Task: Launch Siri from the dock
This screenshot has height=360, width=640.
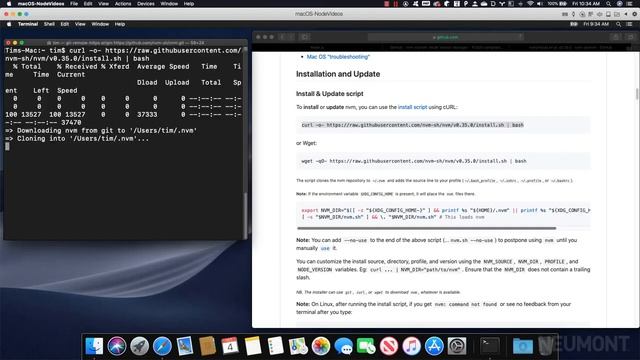Action: pos(117,346)
